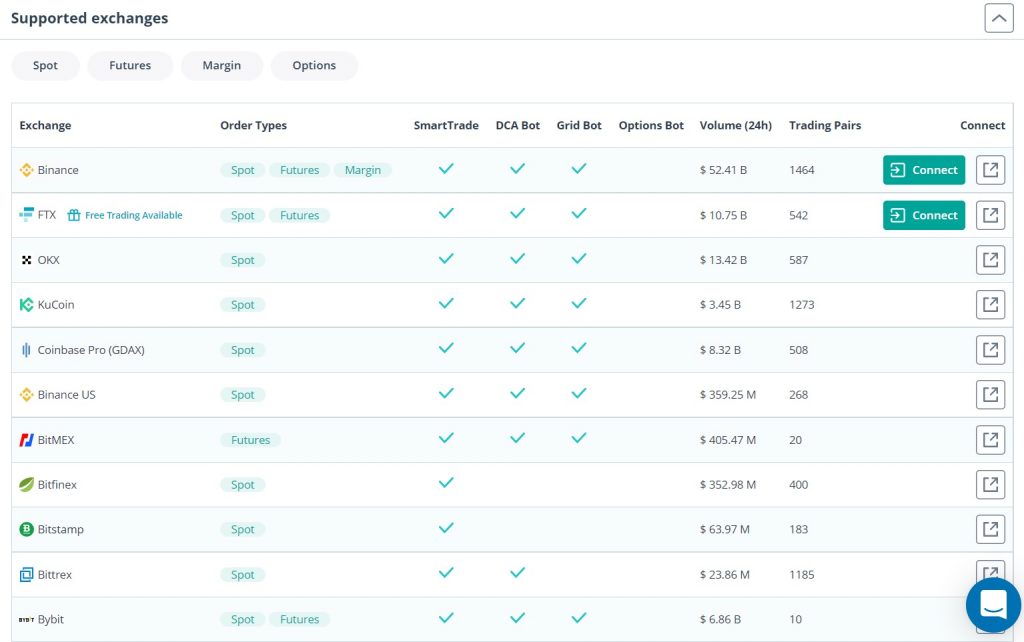Sort by Volume (24h) column header
1024x642 pixels.
[x=735, y=126]
